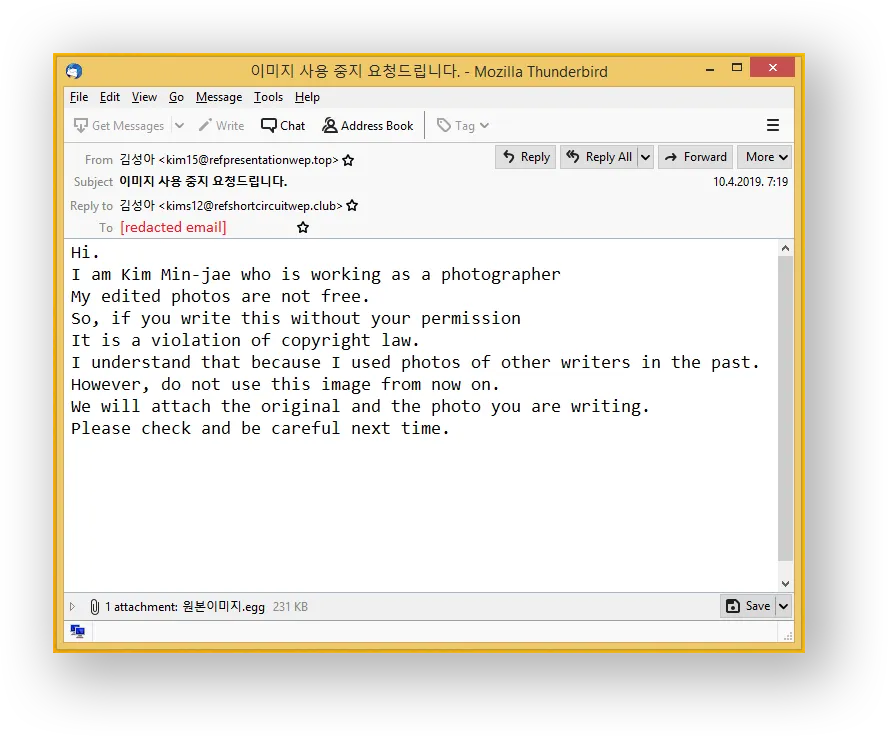The height and width of the screenshot is (736, 888).
Task: Forward this email
Action: 696,157
